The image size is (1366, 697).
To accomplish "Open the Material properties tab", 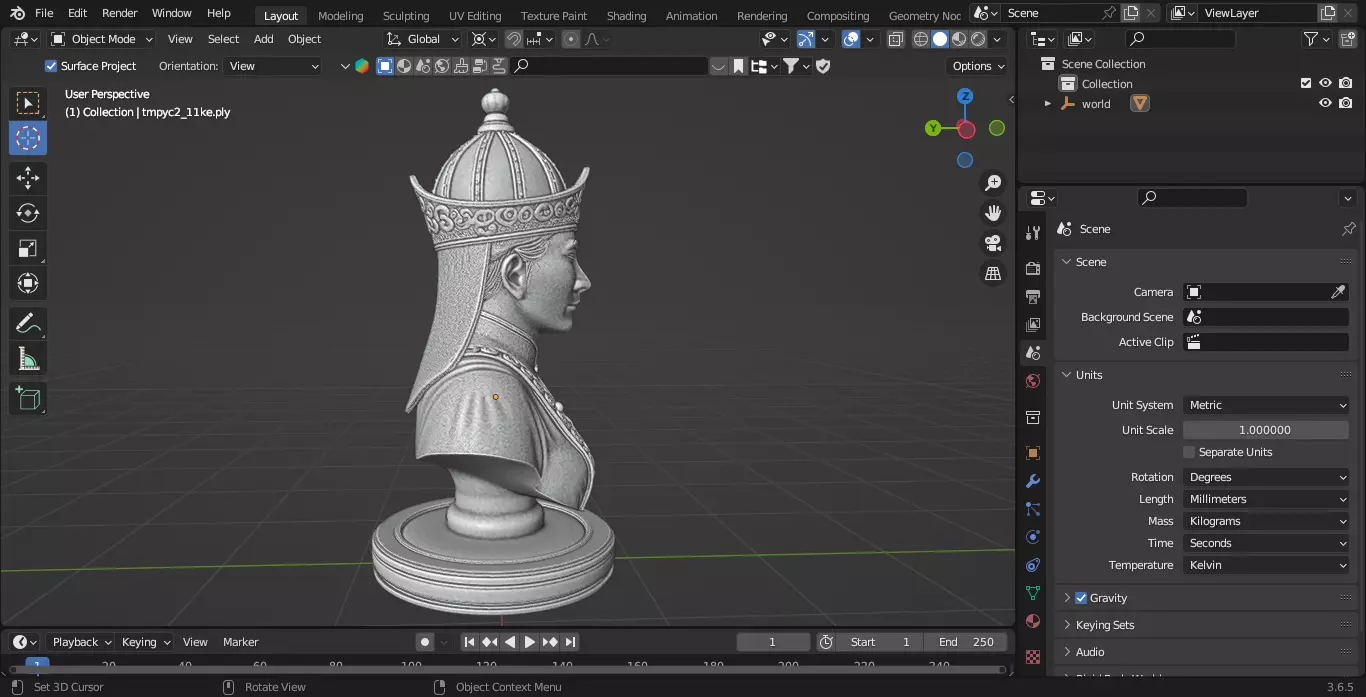I will (x=1033, y=621).
